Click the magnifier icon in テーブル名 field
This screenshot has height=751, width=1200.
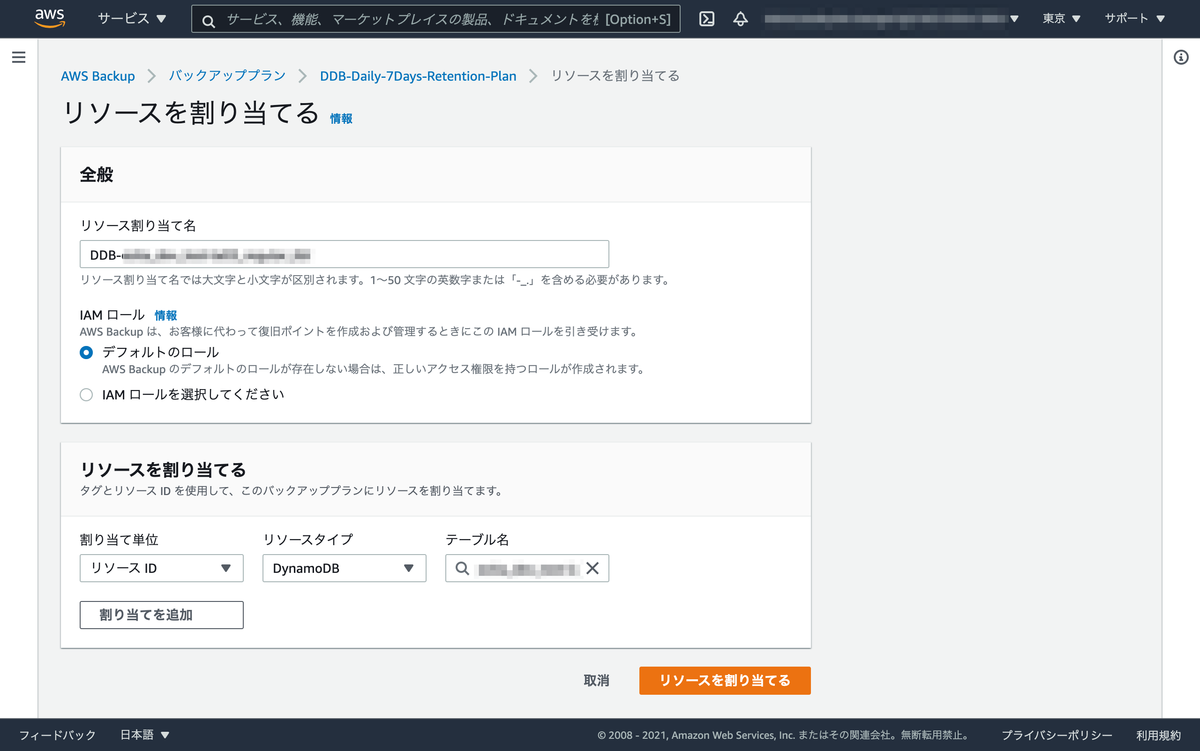click(x=462, y=568)
